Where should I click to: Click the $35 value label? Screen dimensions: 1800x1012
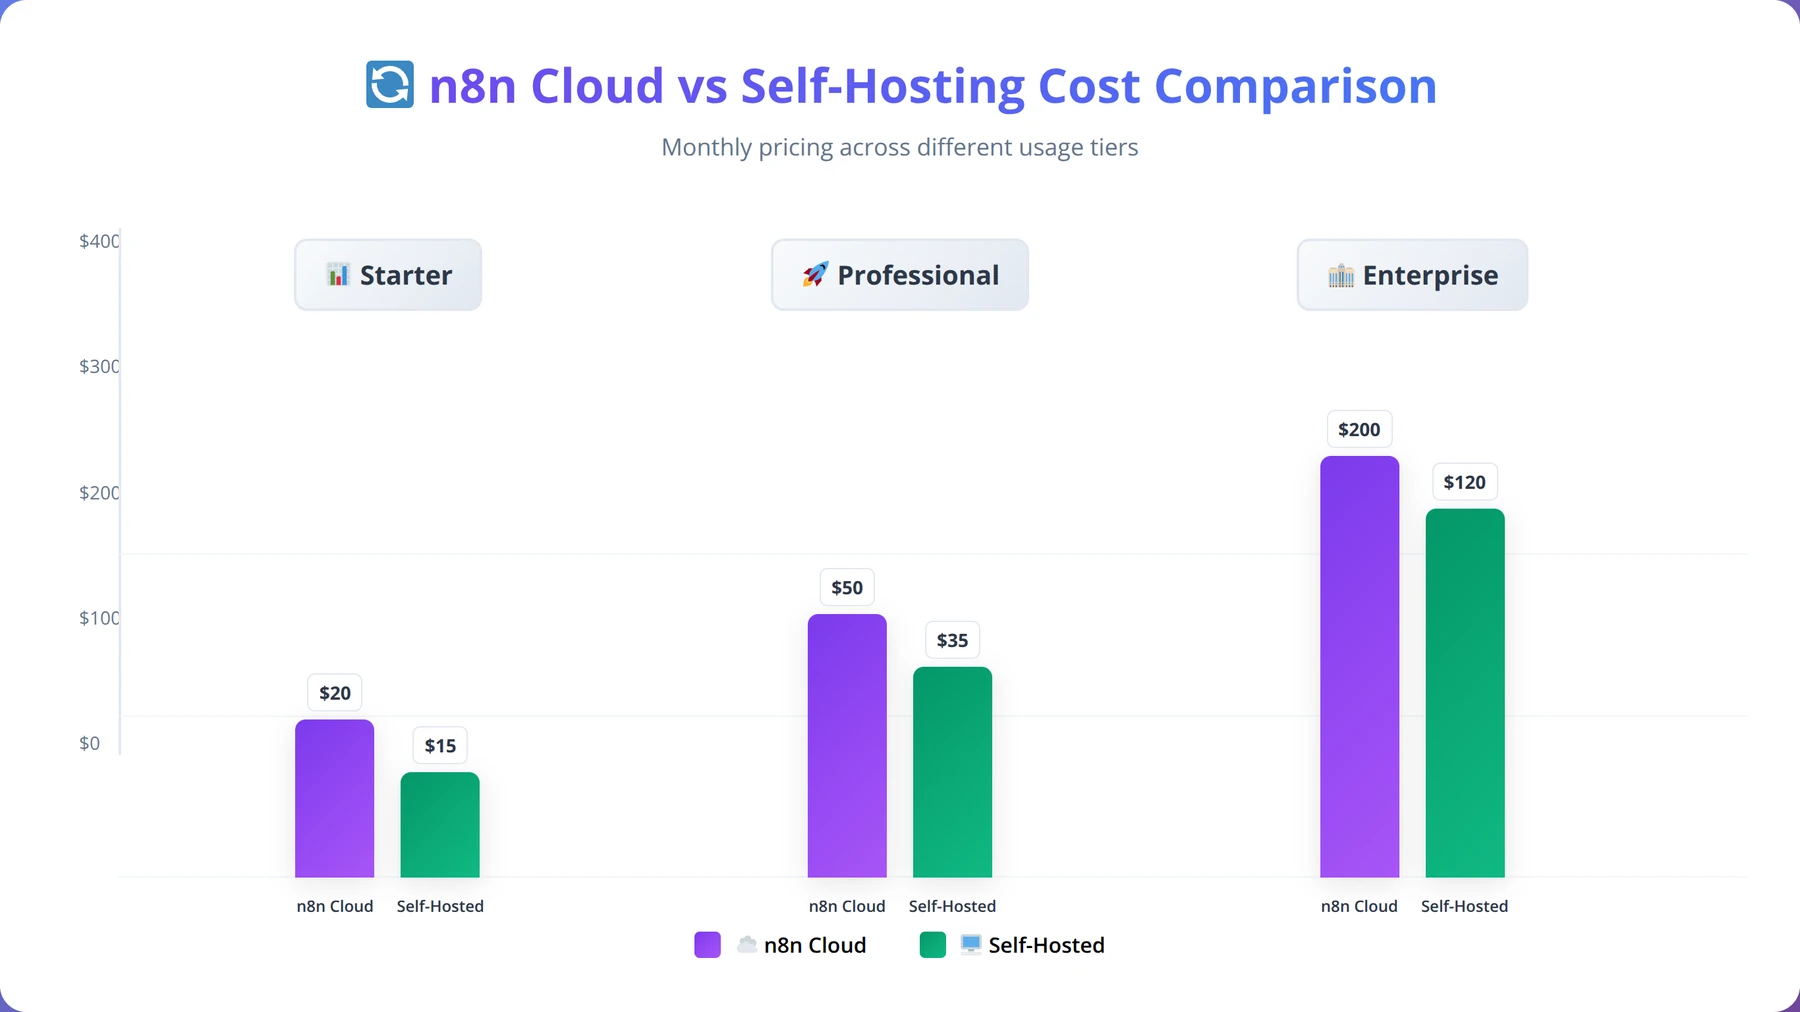click(953, 641)
